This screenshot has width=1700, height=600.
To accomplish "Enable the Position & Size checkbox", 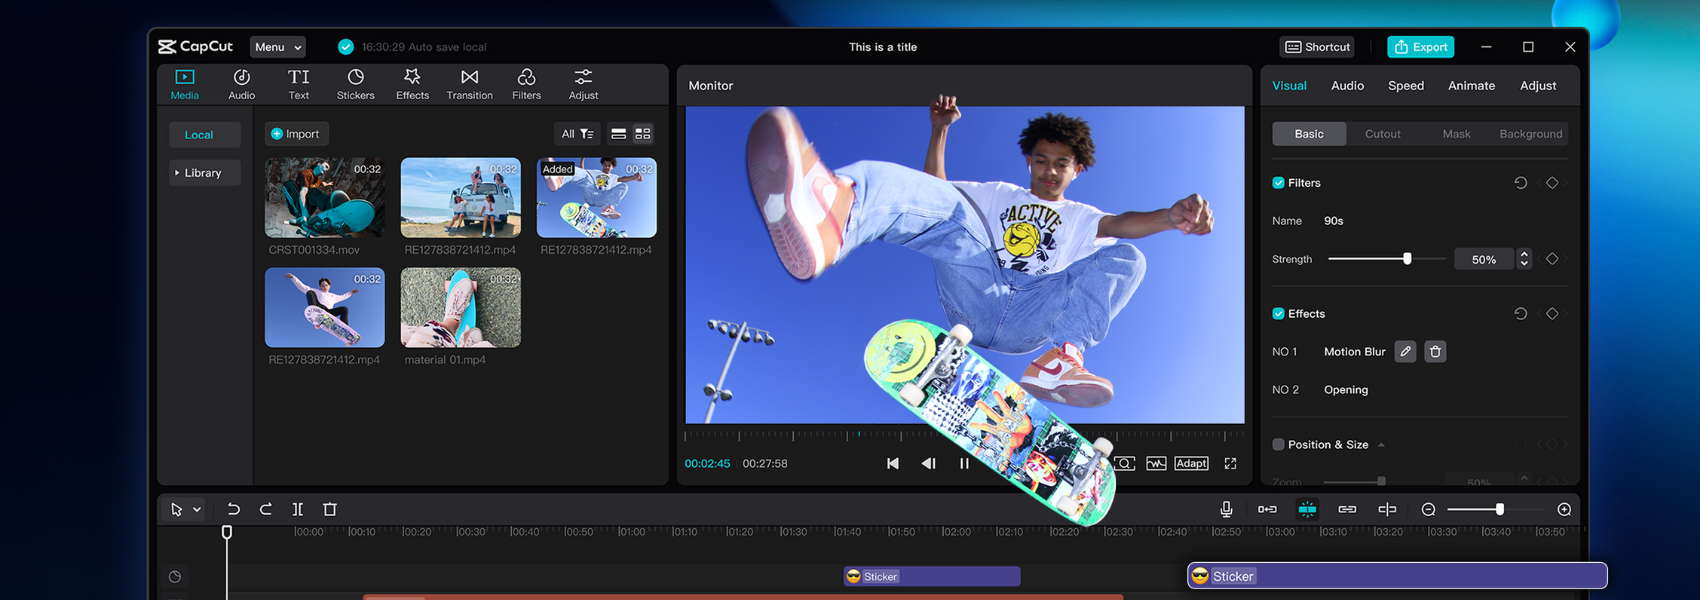I will click(x=1278, y=444).
